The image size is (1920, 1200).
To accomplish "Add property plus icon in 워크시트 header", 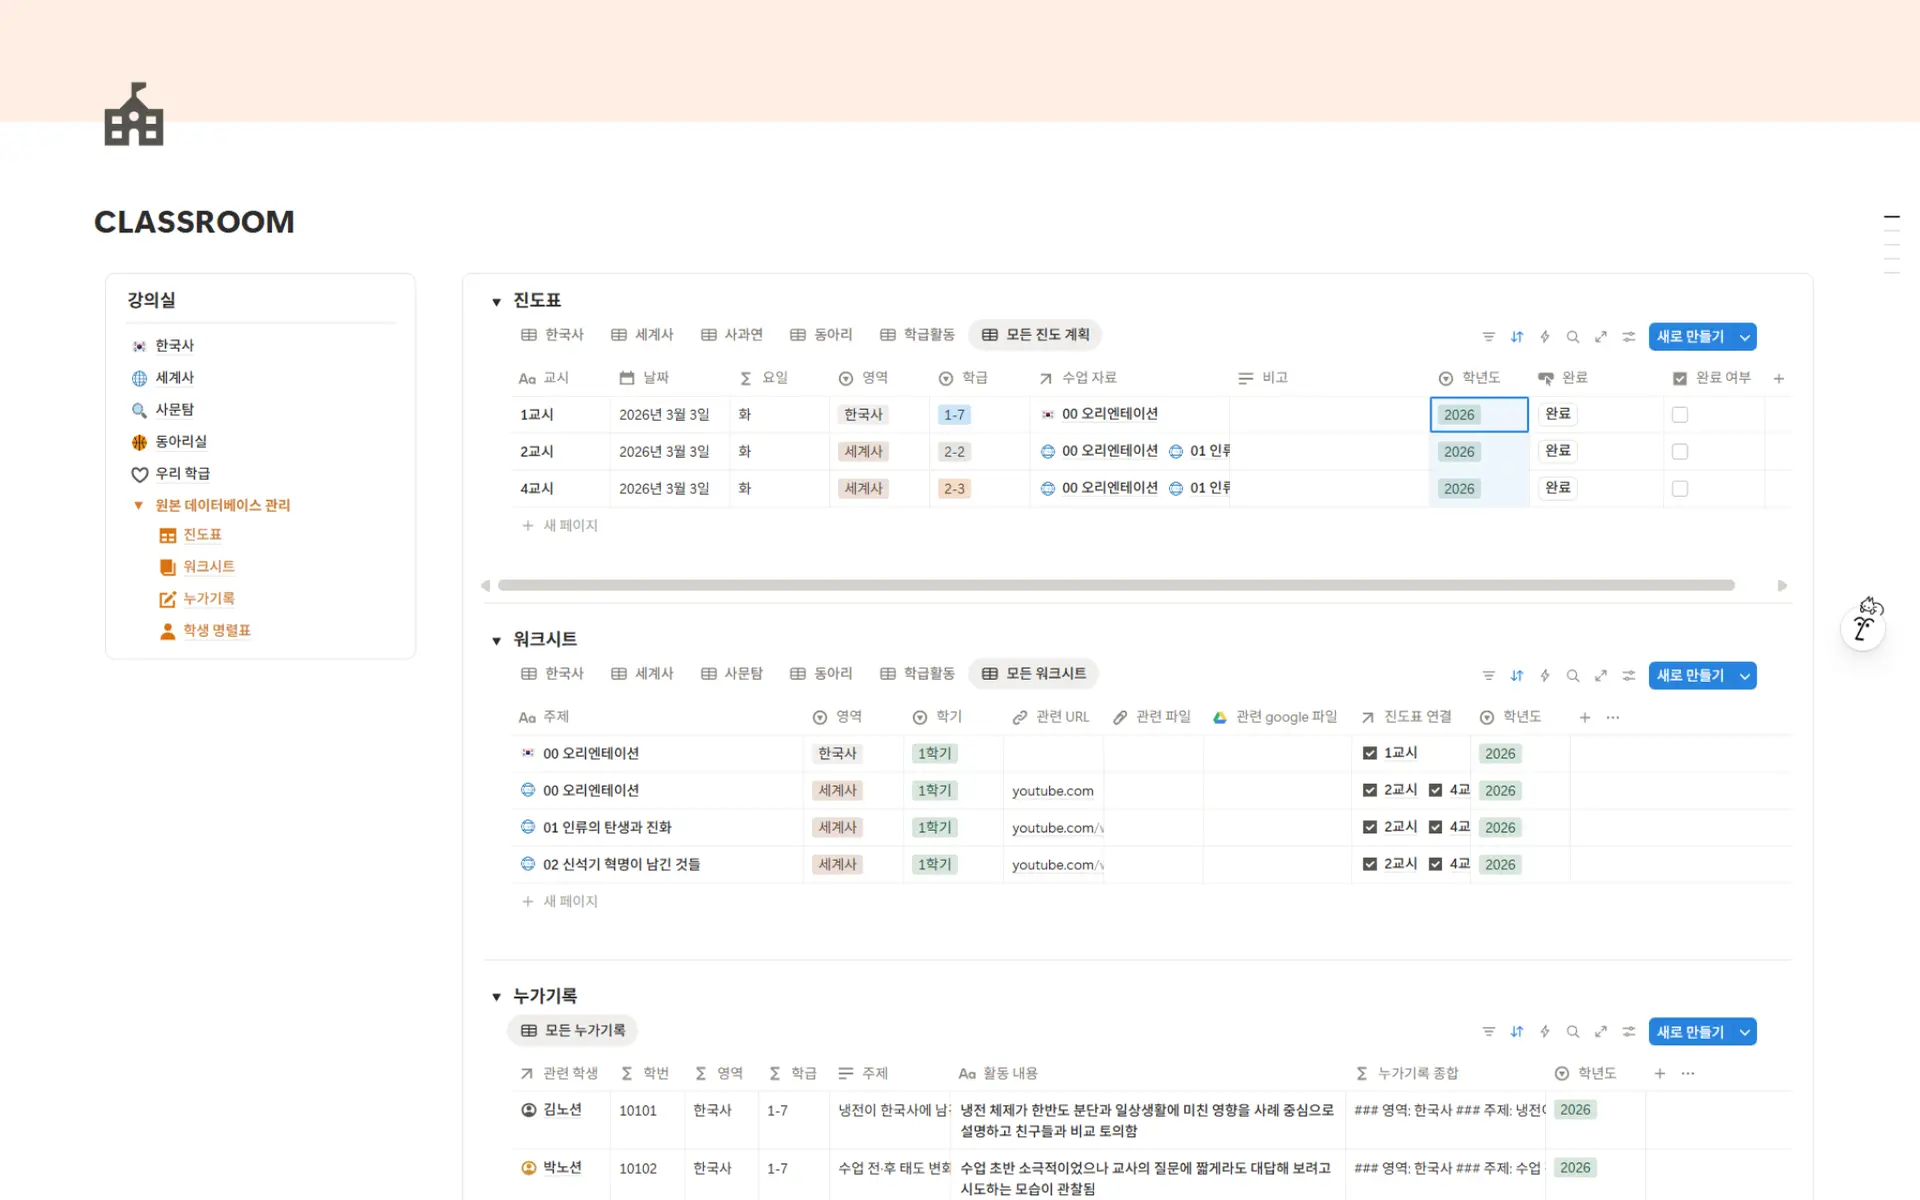I will click(1585, 717).
